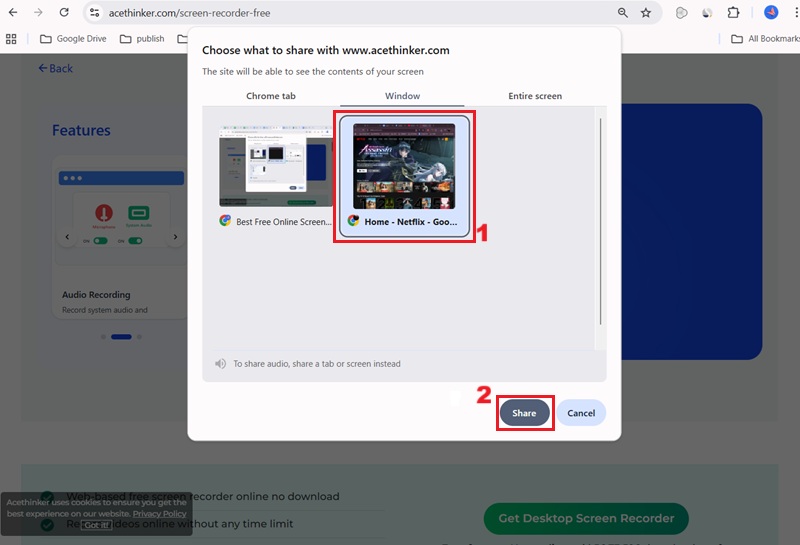Click the browser back arrow
The width and height of the screenshot is (800, 545).
tap(12, 13)
